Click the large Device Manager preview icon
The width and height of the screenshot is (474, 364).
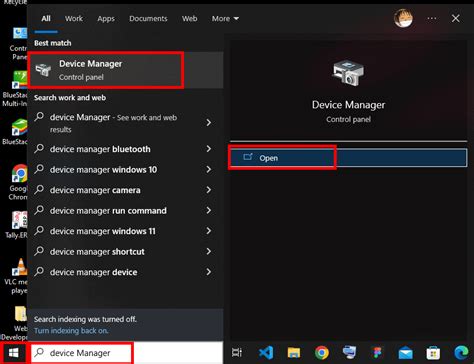[348, 73]
